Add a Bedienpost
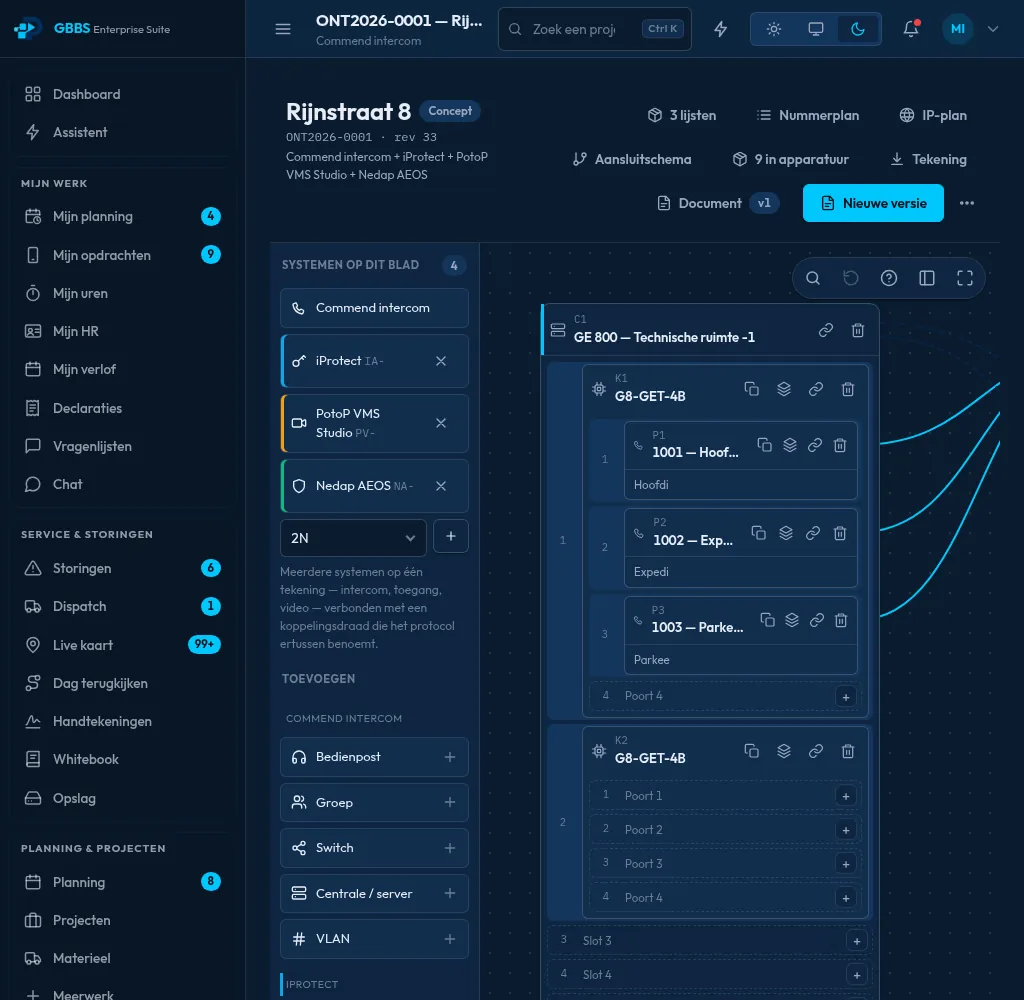The image size is (1024, 1000). click(x=374, y=757)
